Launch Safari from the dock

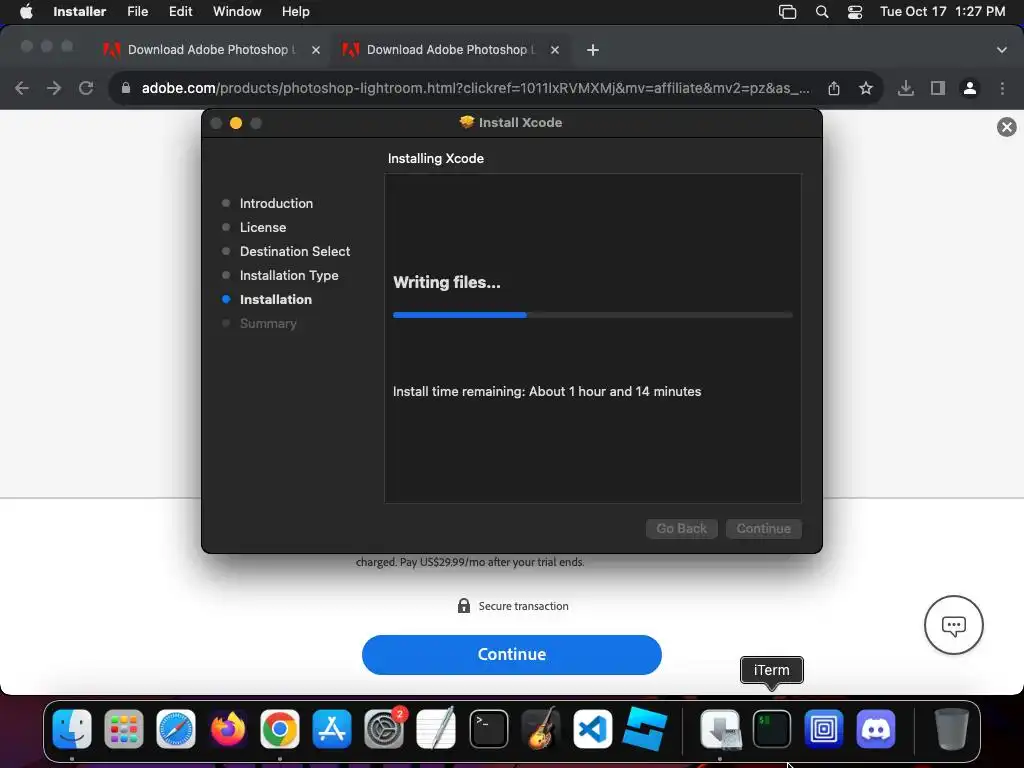pos(176,729)
